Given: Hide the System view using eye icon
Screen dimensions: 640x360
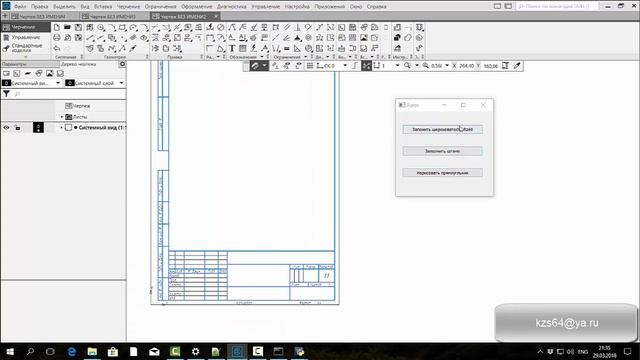Looking at the screenshot, I should (x=7, y=128).
